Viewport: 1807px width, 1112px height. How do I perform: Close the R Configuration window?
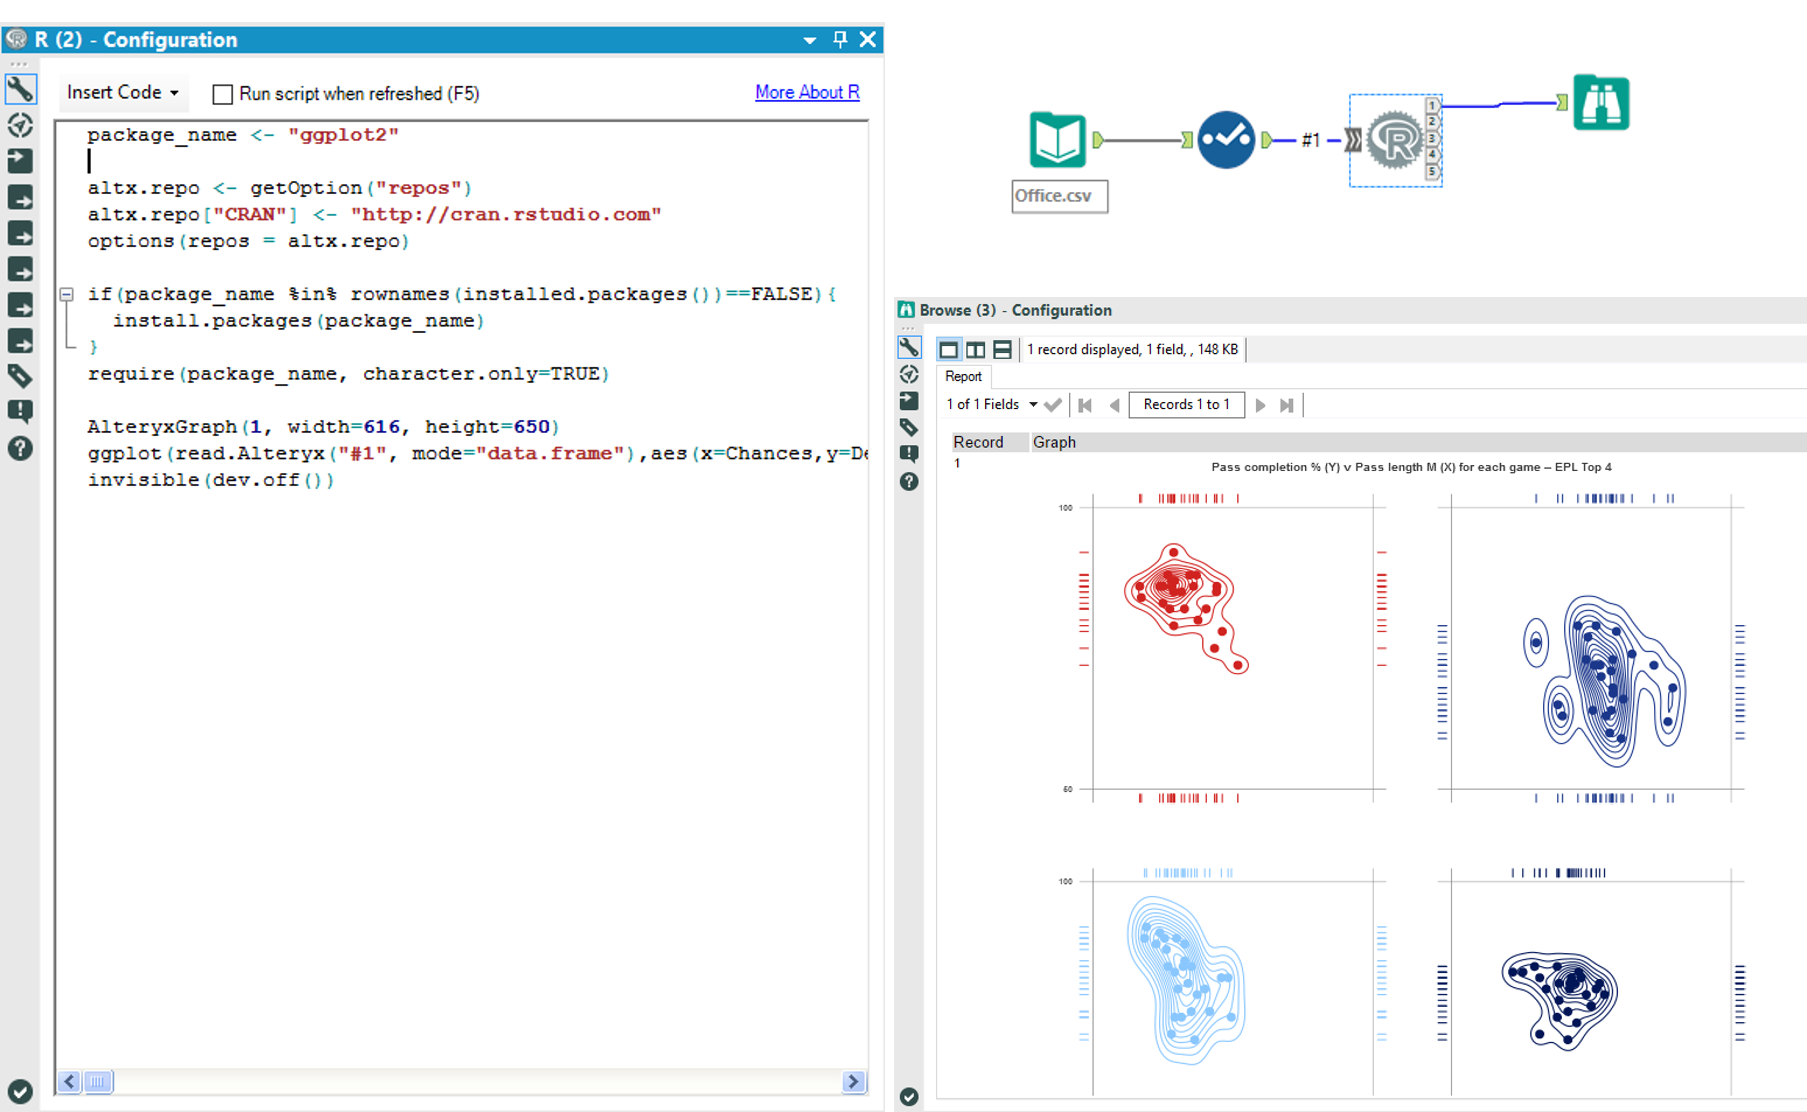coord(868,39)
